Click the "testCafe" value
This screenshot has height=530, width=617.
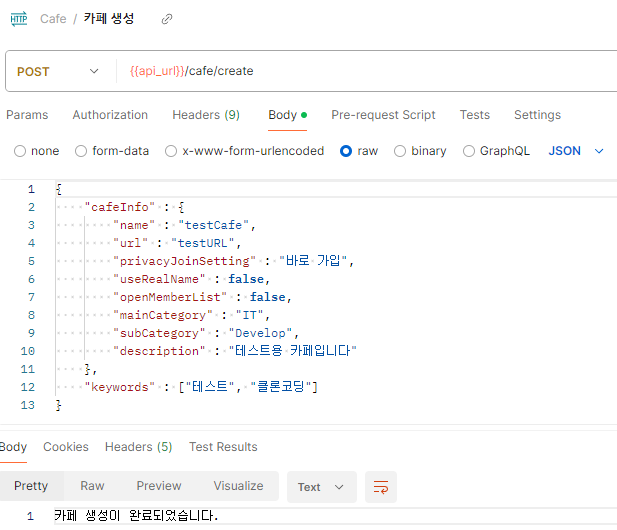213,225
